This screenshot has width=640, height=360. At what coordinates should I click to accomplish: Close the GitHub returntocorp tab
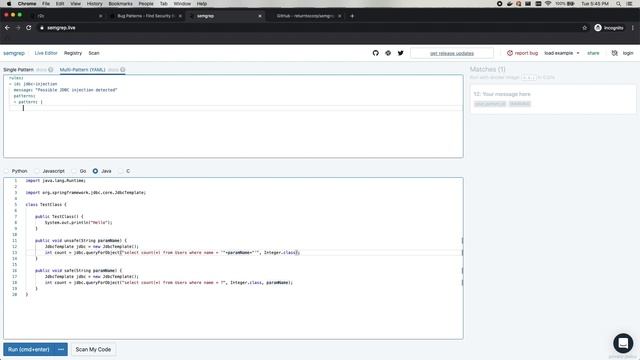coord(339,16)
